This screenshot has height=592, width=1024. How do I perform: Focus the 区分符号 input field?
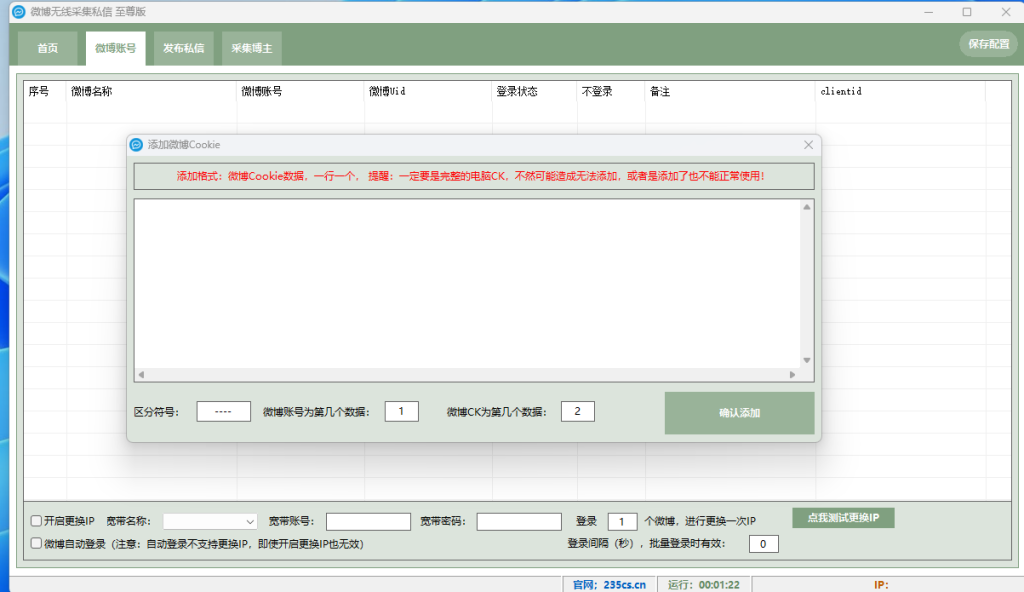pos(223,412)
